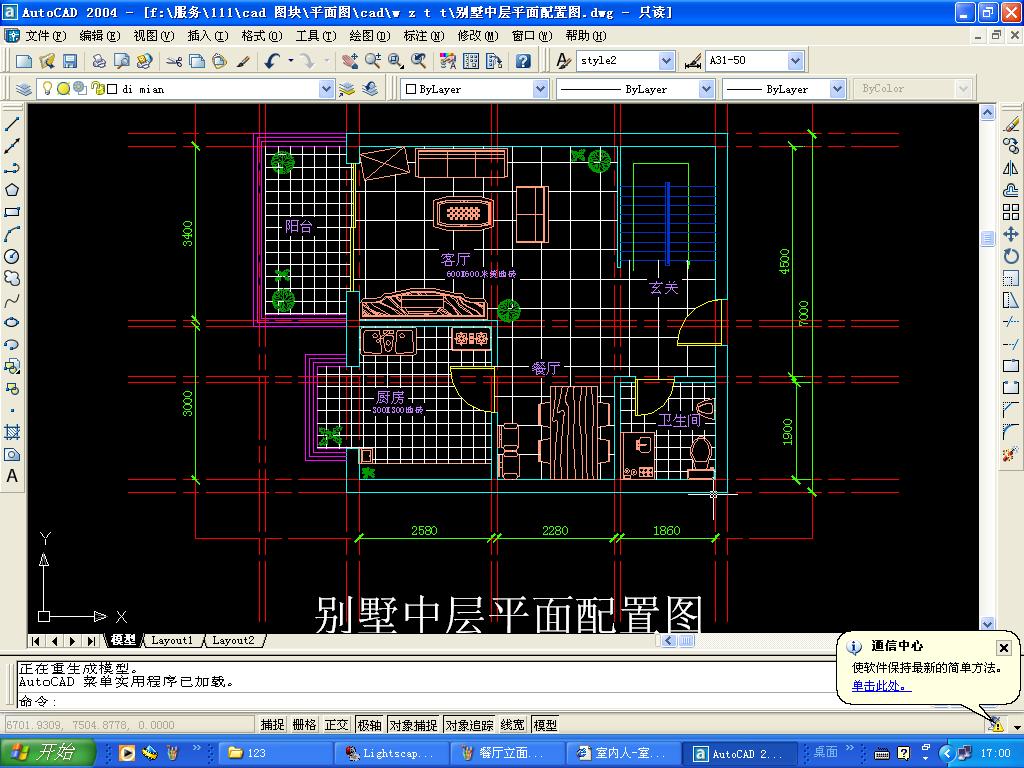The height and width of the screenshot is (768, 1024).
Task: Activate the Hatch tool
Action: coord(13,432)
